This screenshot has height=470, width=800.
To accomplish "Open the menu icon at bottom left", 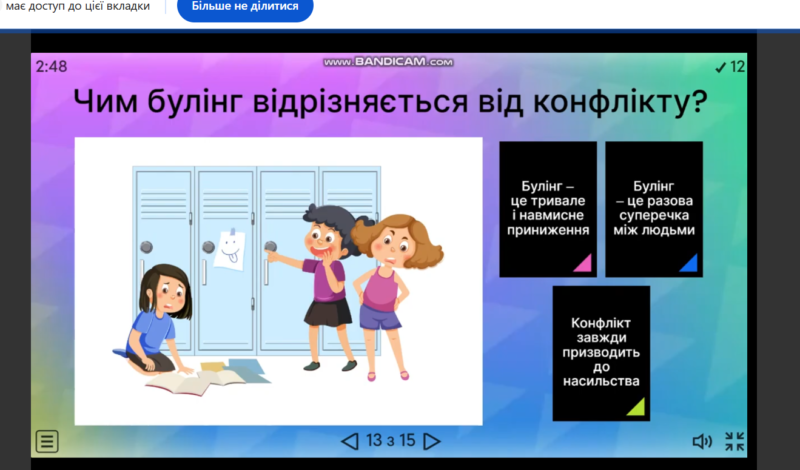I will pyautogui.click(x=47, y=441).
